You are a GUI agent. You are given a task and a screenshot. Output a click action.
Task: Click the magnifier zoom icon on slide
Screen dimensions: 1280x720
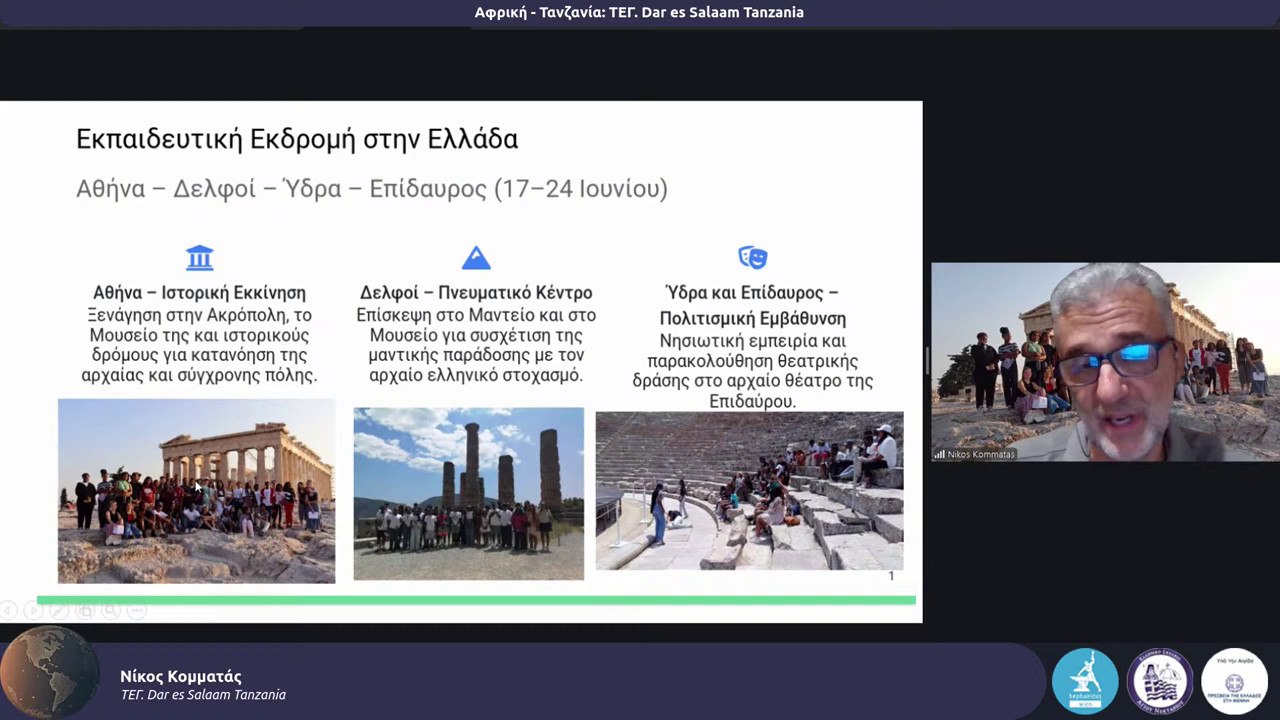(112, 610)
